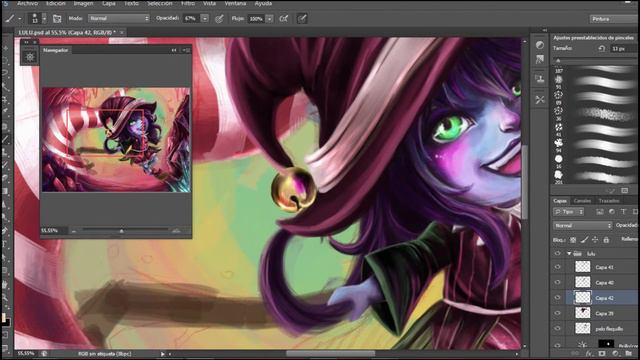Lock layer position icon
Viewport: 640px width, 360px height.
click(x=595, y=240)
